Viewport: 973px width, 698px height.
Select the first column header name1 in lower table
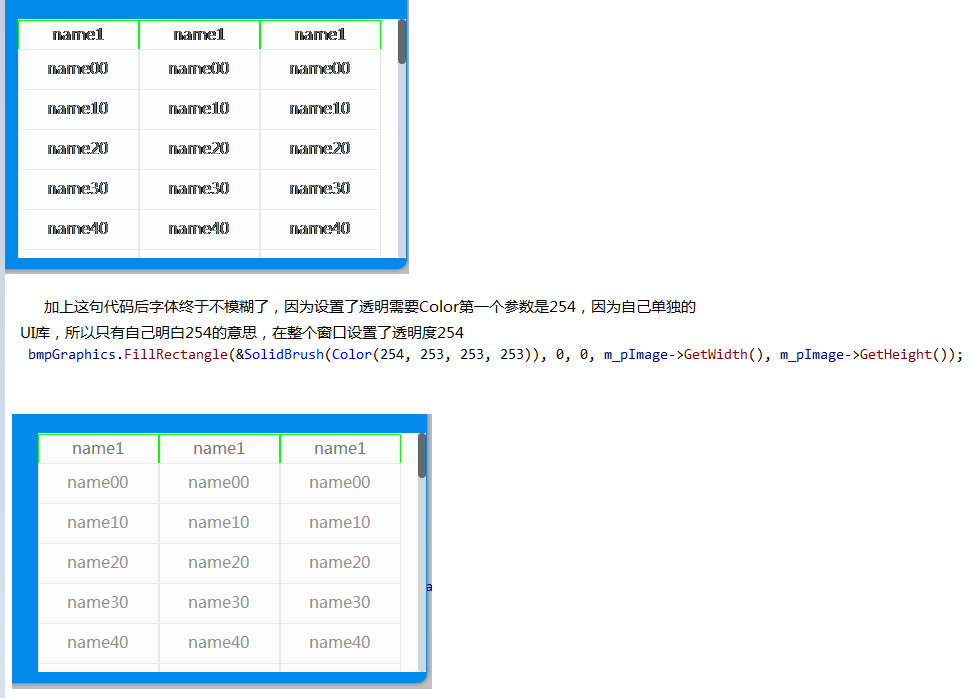[98, 449]
